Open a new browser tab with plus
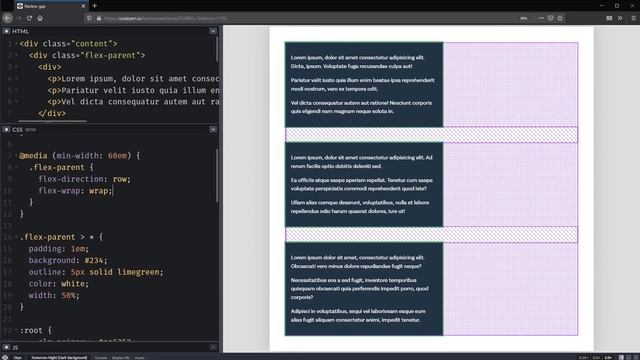The height and width of the screenshot is (360, 640). (95, 6)
